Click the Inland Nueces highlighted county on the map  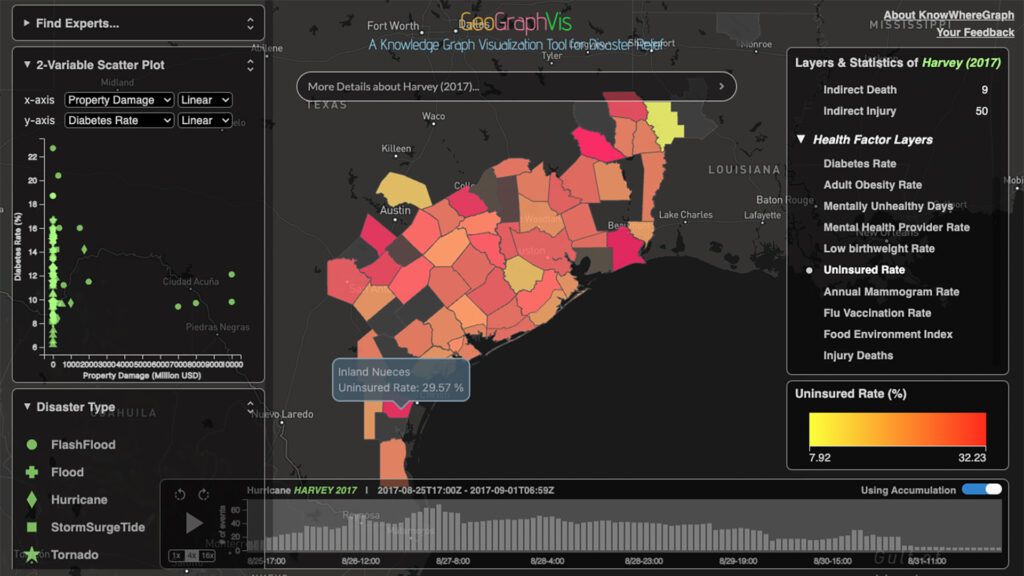click(x=396, y=410)
